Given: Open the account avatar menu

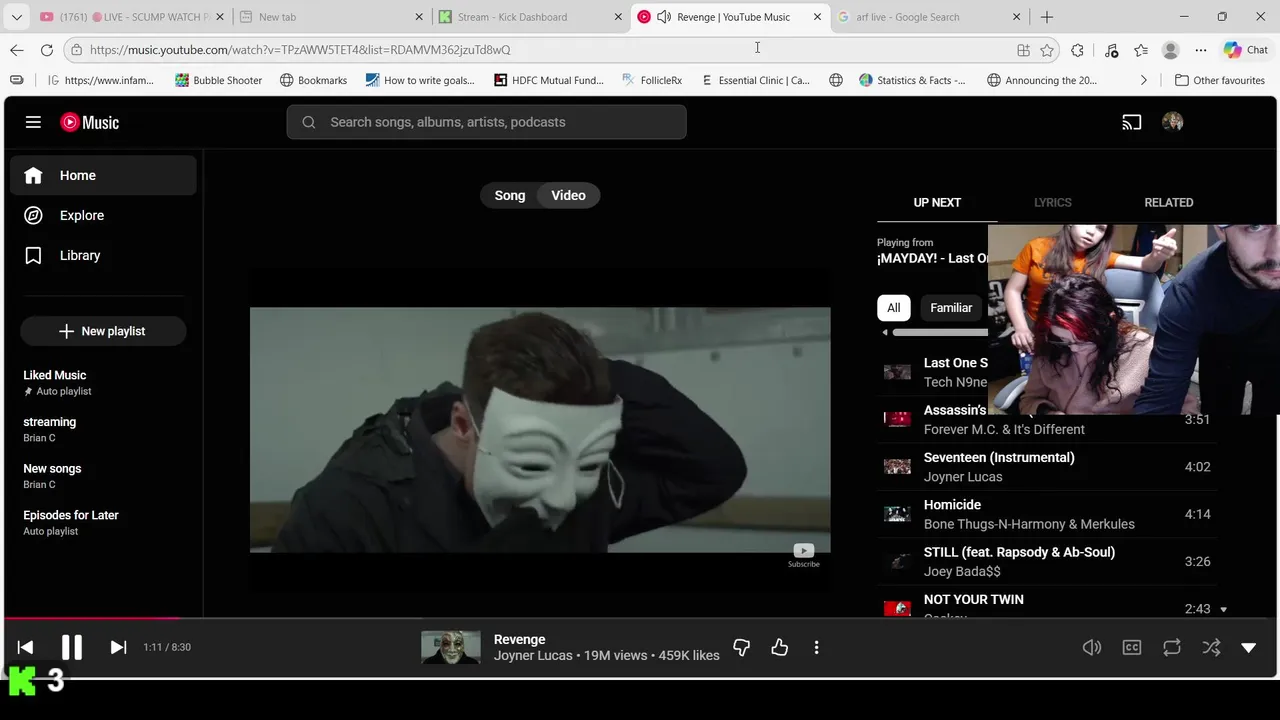Looking at the screenshot, I should [x=1173, y=122].
